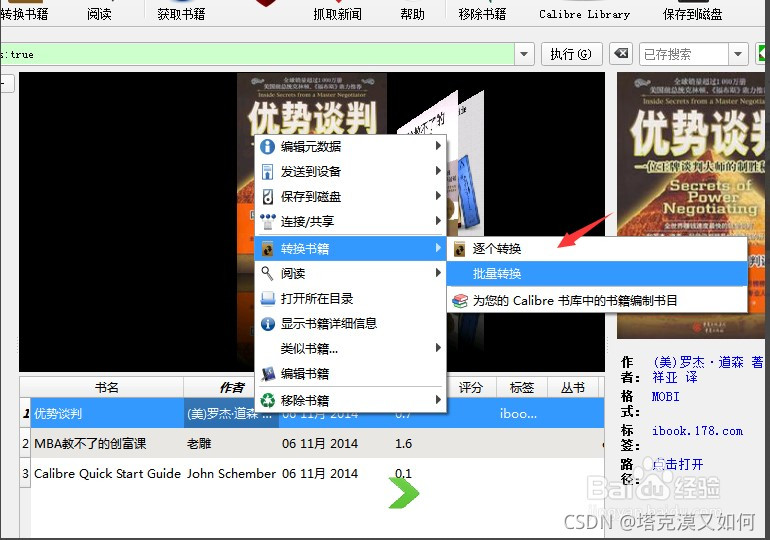Click the toolbar 阅读 button
The width and height of the screenshot is (770, 540).
99,14
